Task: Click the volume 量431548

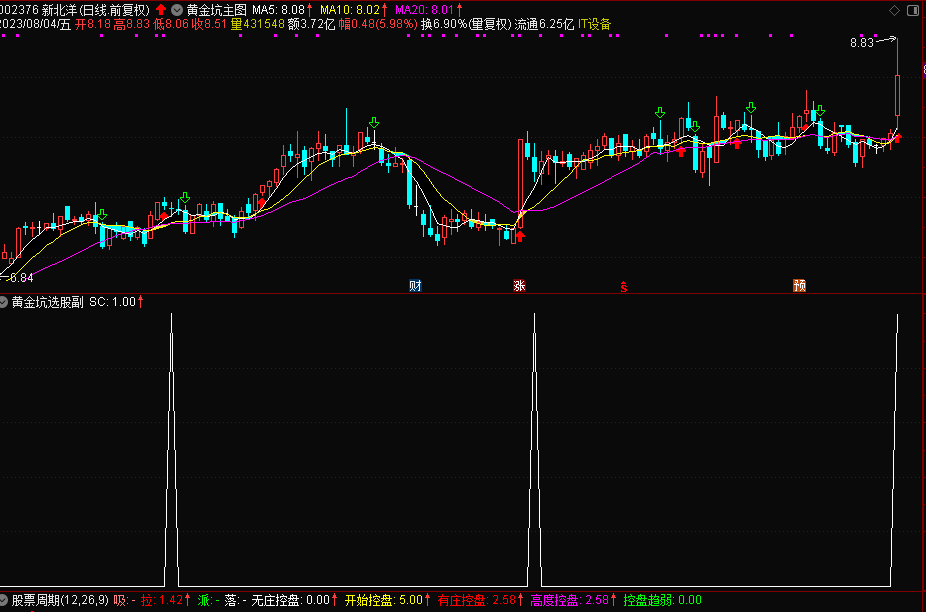Action: pyautogui.click(x=257, y=24)
